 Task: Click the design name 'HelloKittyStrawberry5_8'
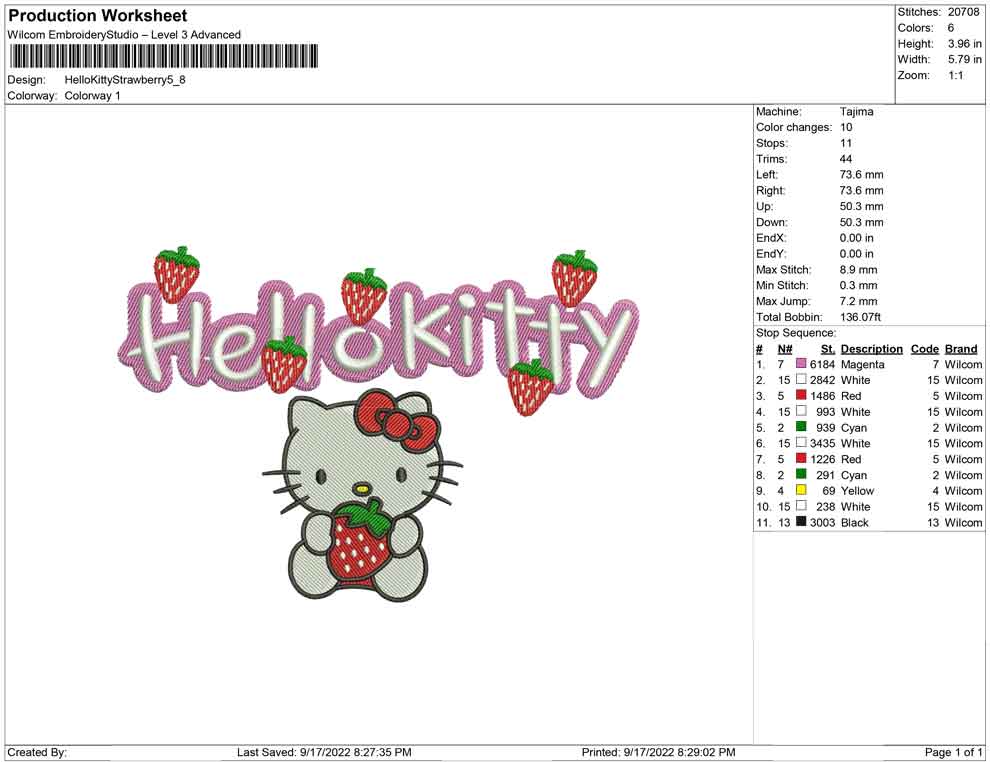125,80
